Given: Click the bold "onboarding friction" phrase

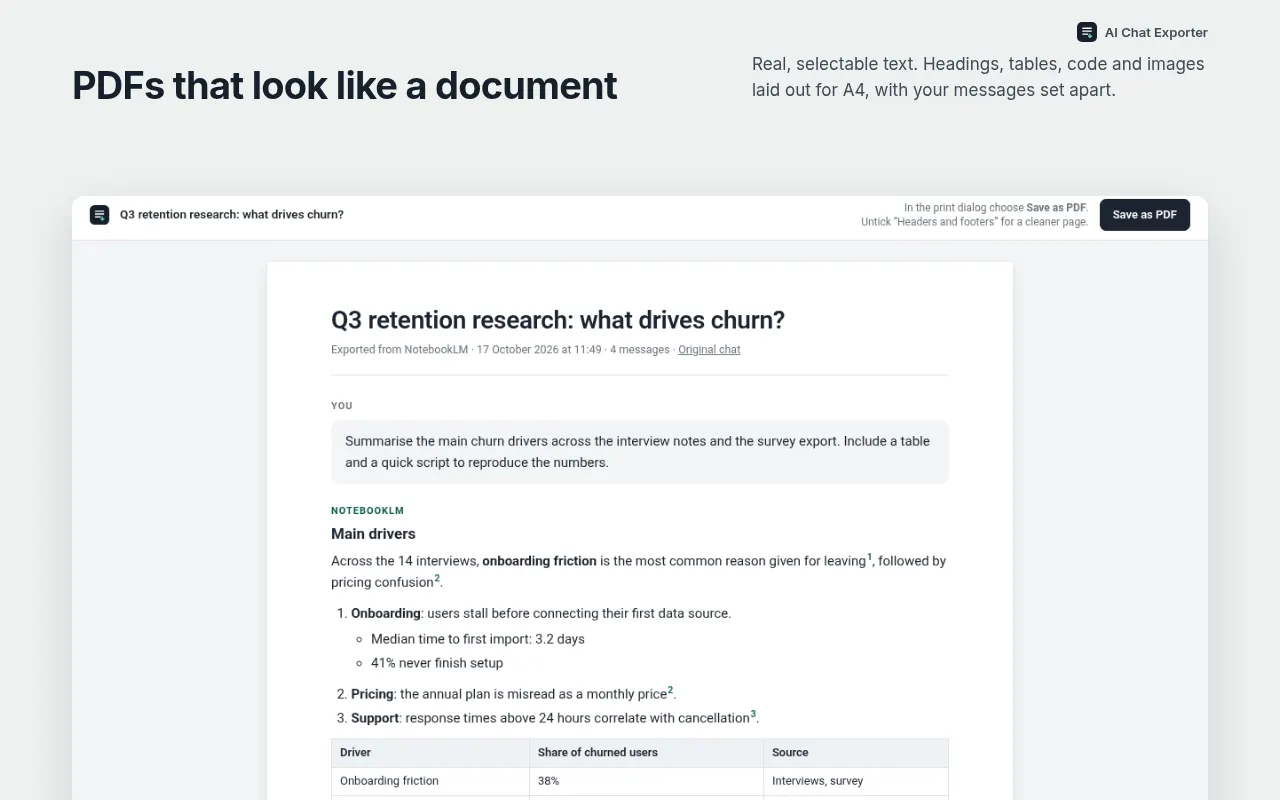Looking at the screenshot, I should tap(539, 561).
